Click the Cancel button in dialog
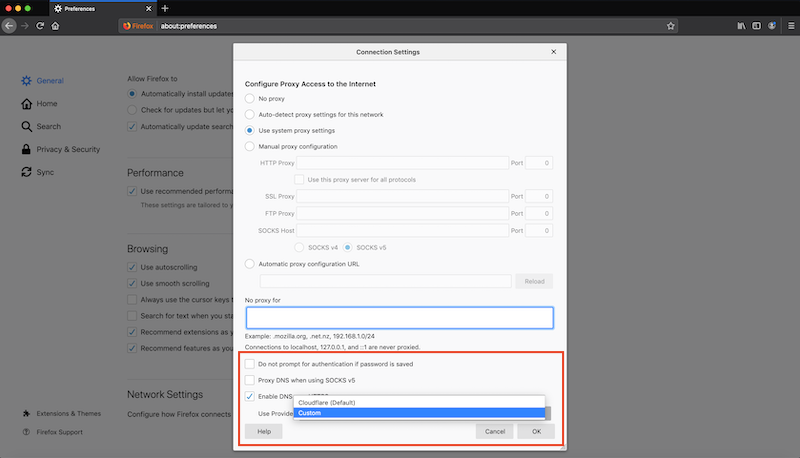 tap(494, 431)
